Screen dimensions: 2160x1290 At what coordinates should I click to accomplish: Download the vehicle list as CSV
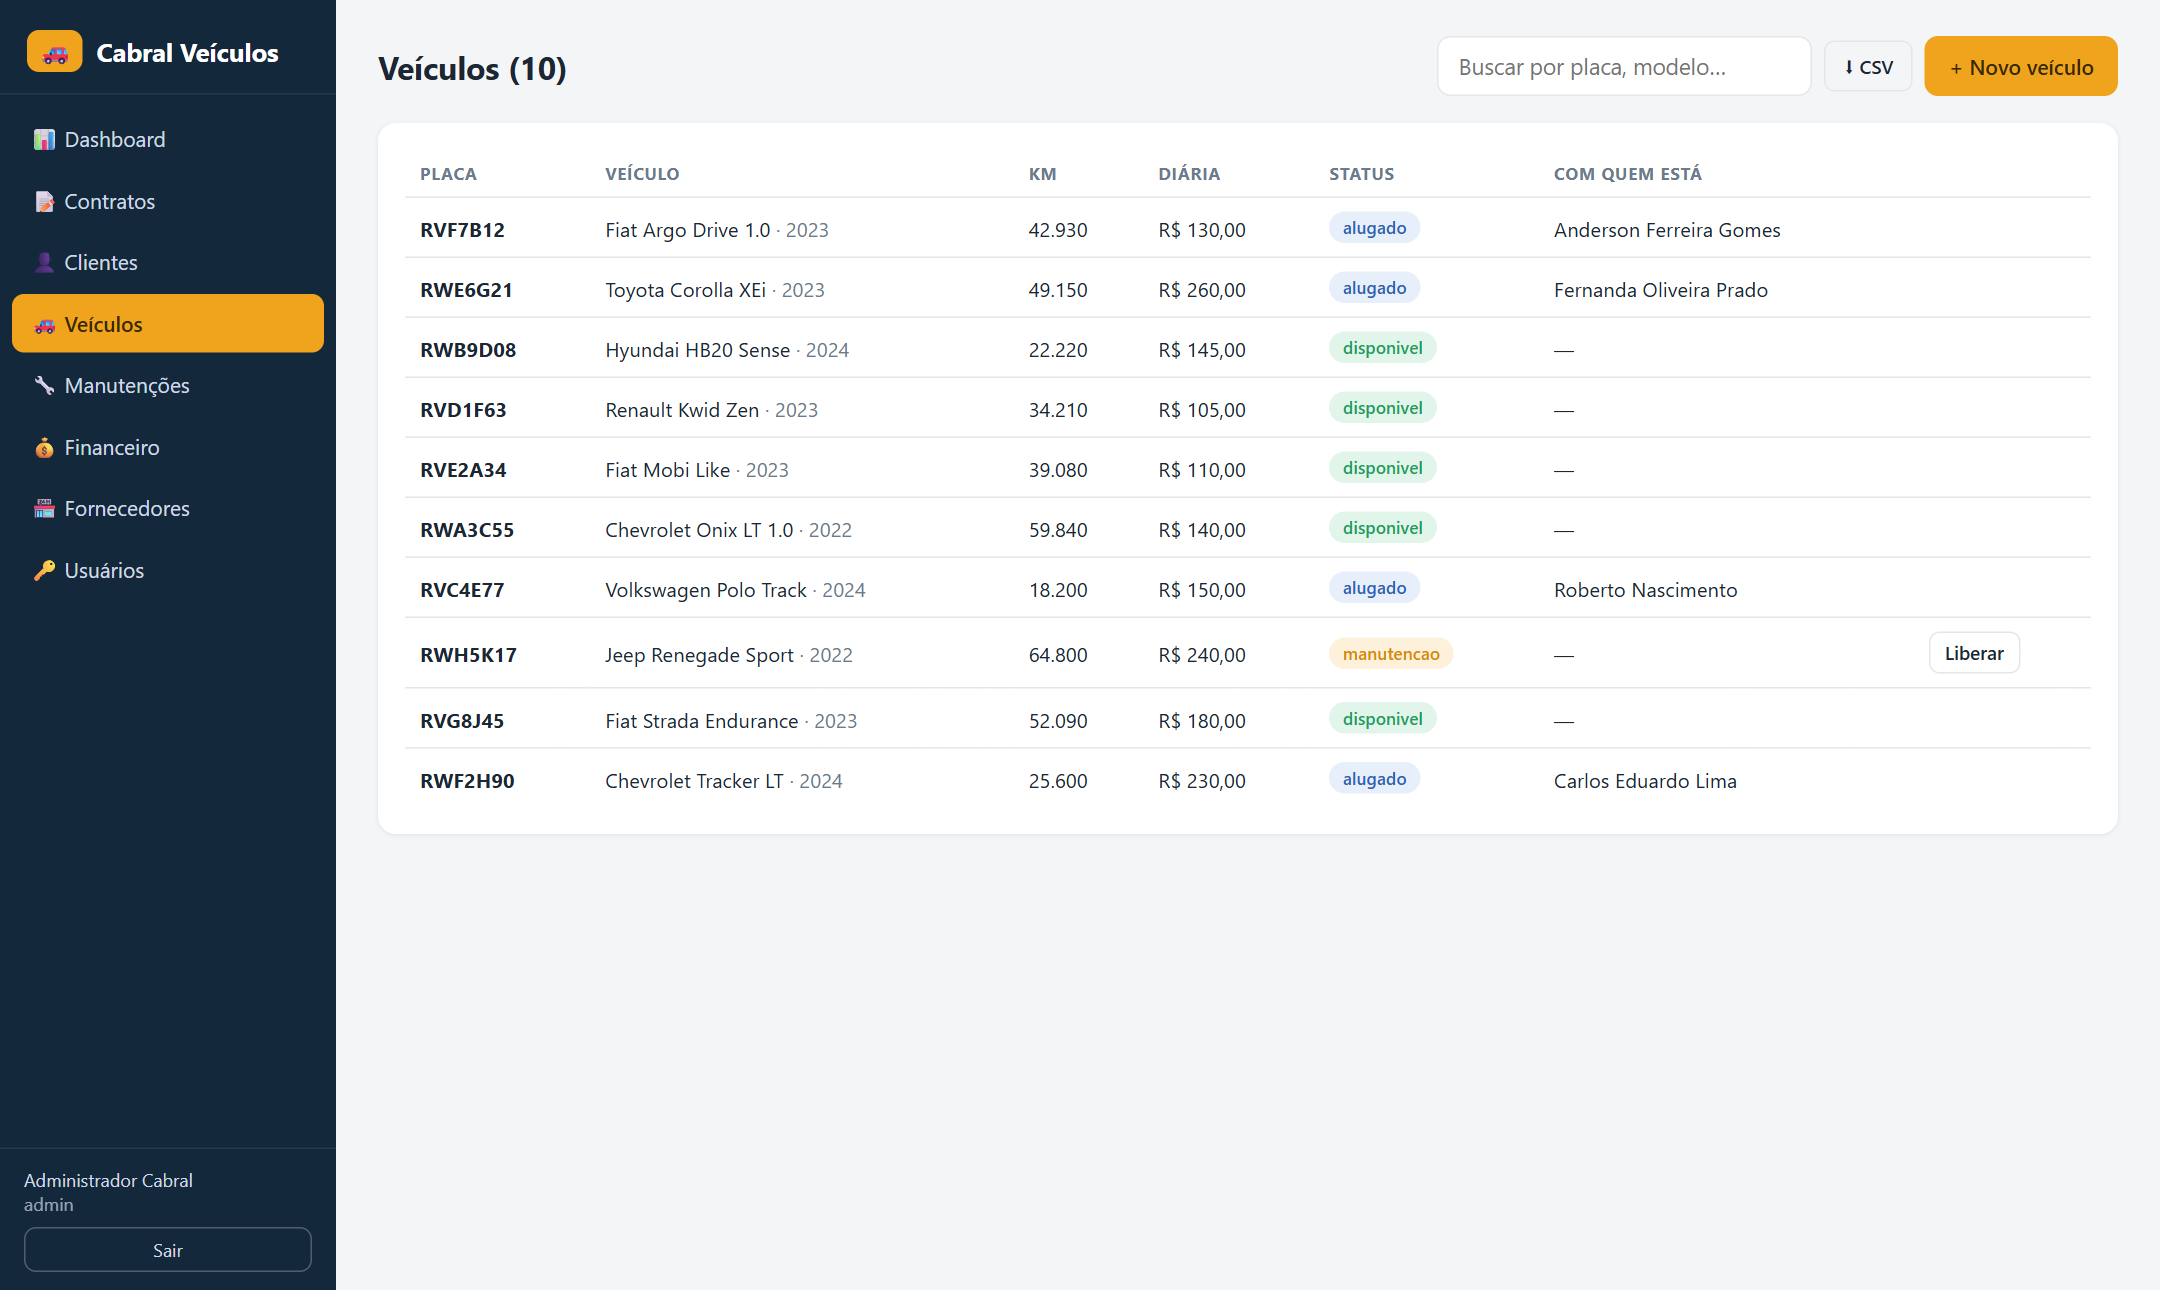click(1868, 67)
